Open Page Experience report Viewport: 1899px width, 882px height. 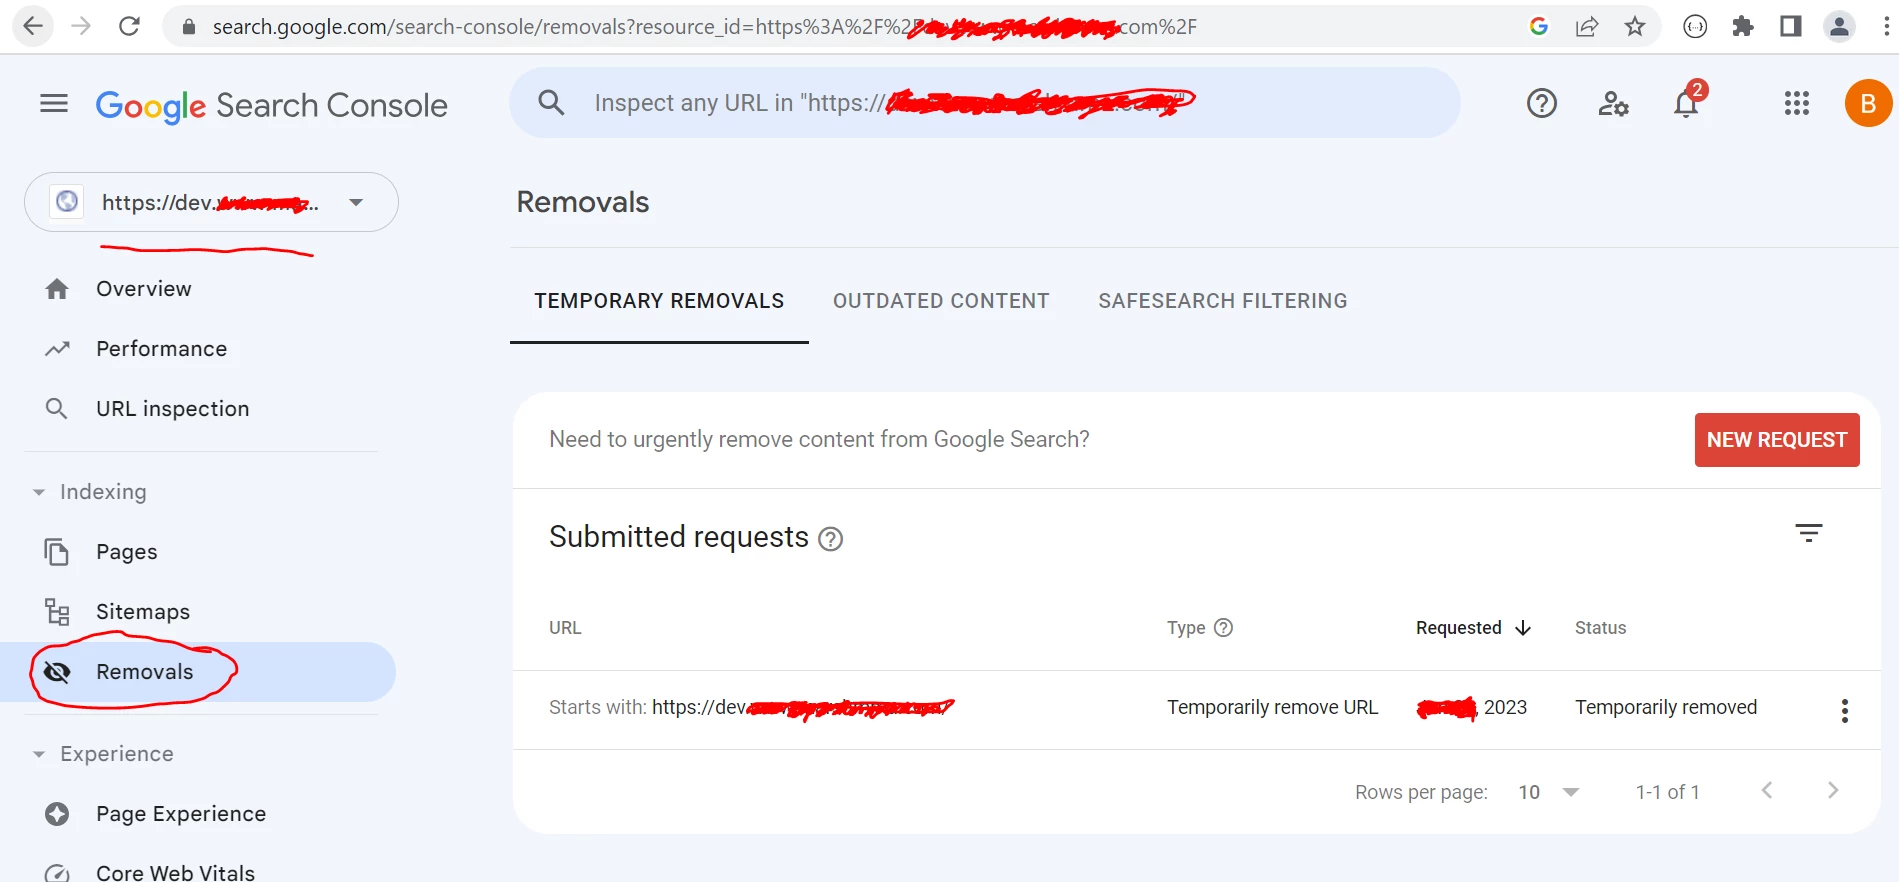181,814
